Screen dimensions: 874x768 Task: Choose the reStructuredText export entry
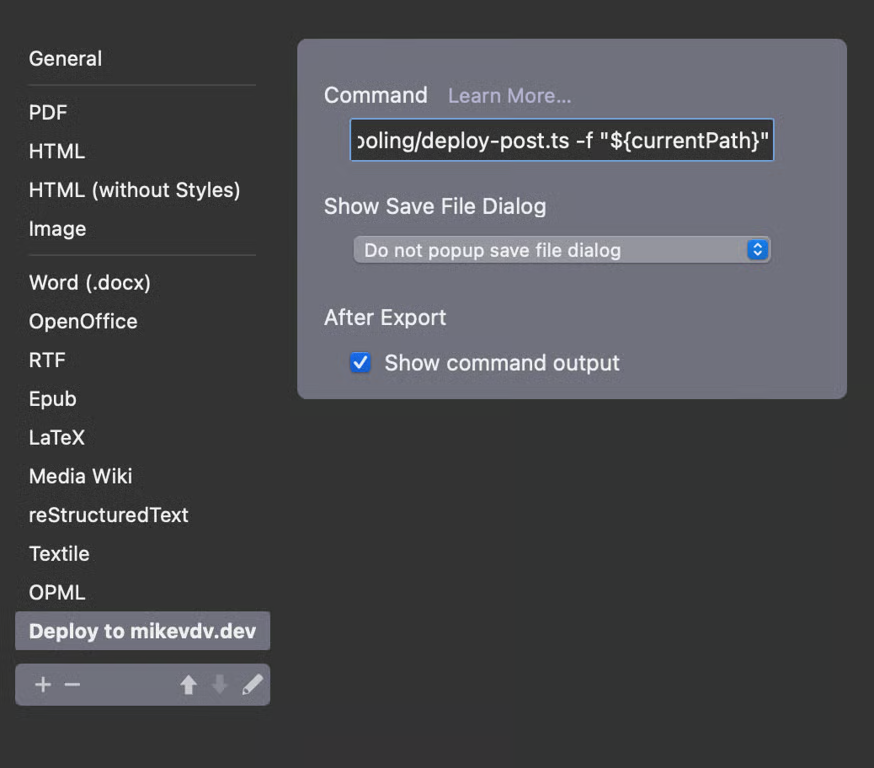tap(109, 515)
